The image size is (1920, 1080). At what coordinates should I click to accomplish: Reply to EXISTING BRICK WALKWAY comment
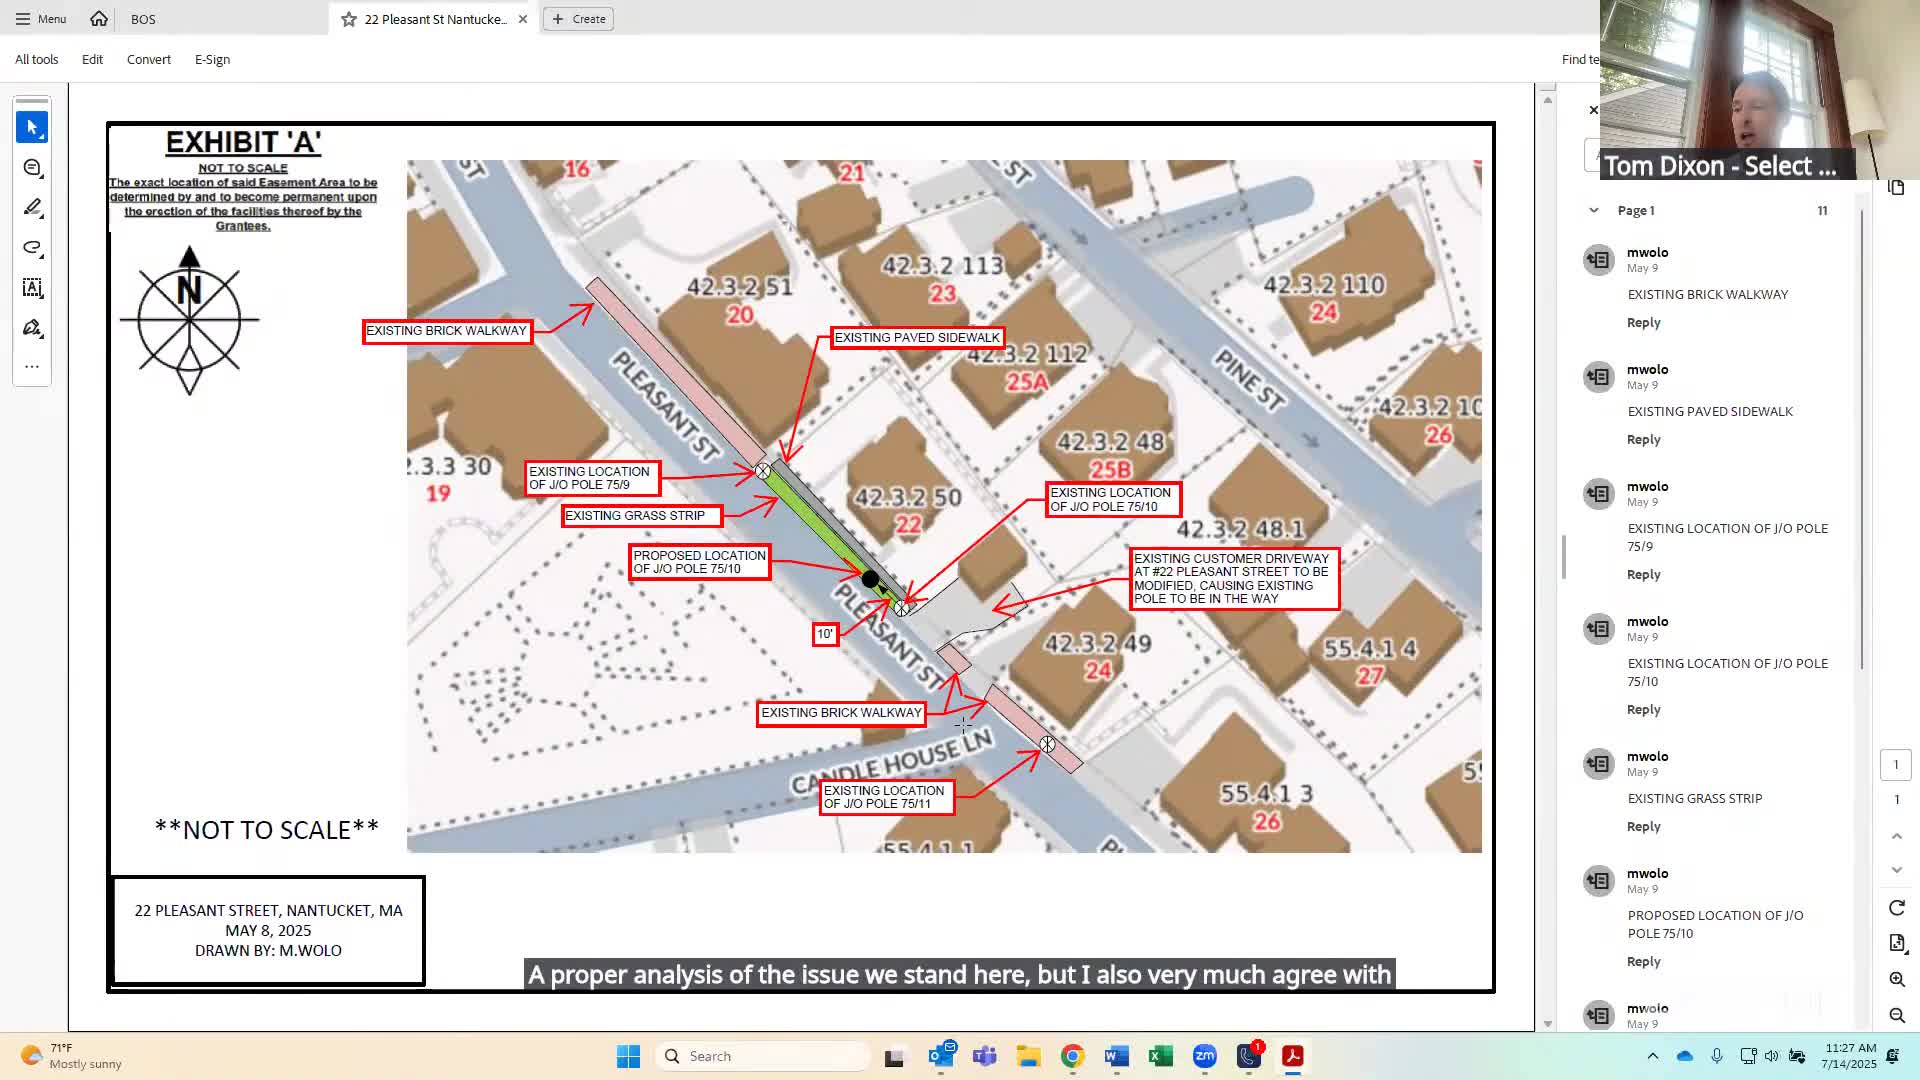[1643, 322]
